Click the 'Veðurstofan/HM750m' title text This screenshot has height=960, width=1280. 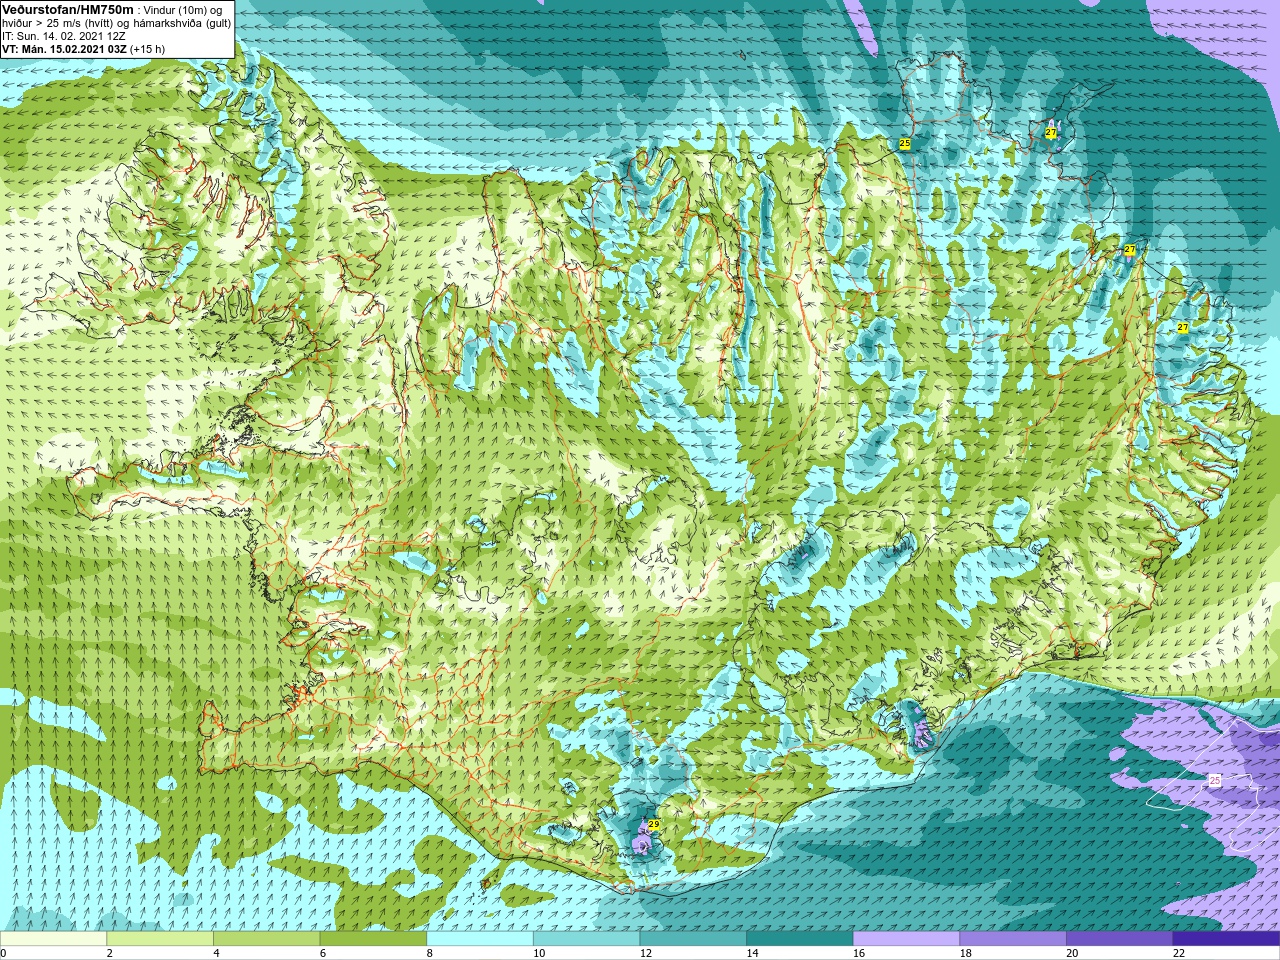coord(67,9)
